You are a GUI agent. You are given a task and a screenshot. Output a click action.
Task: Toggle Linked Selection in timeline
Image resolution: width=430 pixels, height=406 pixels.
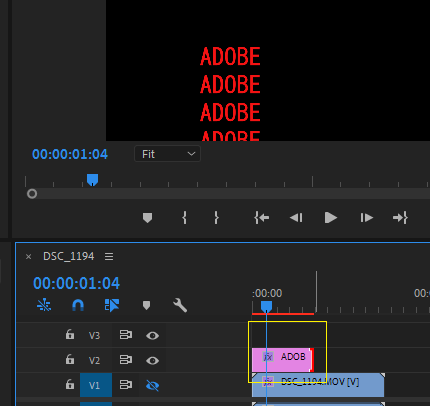point(112,305)
